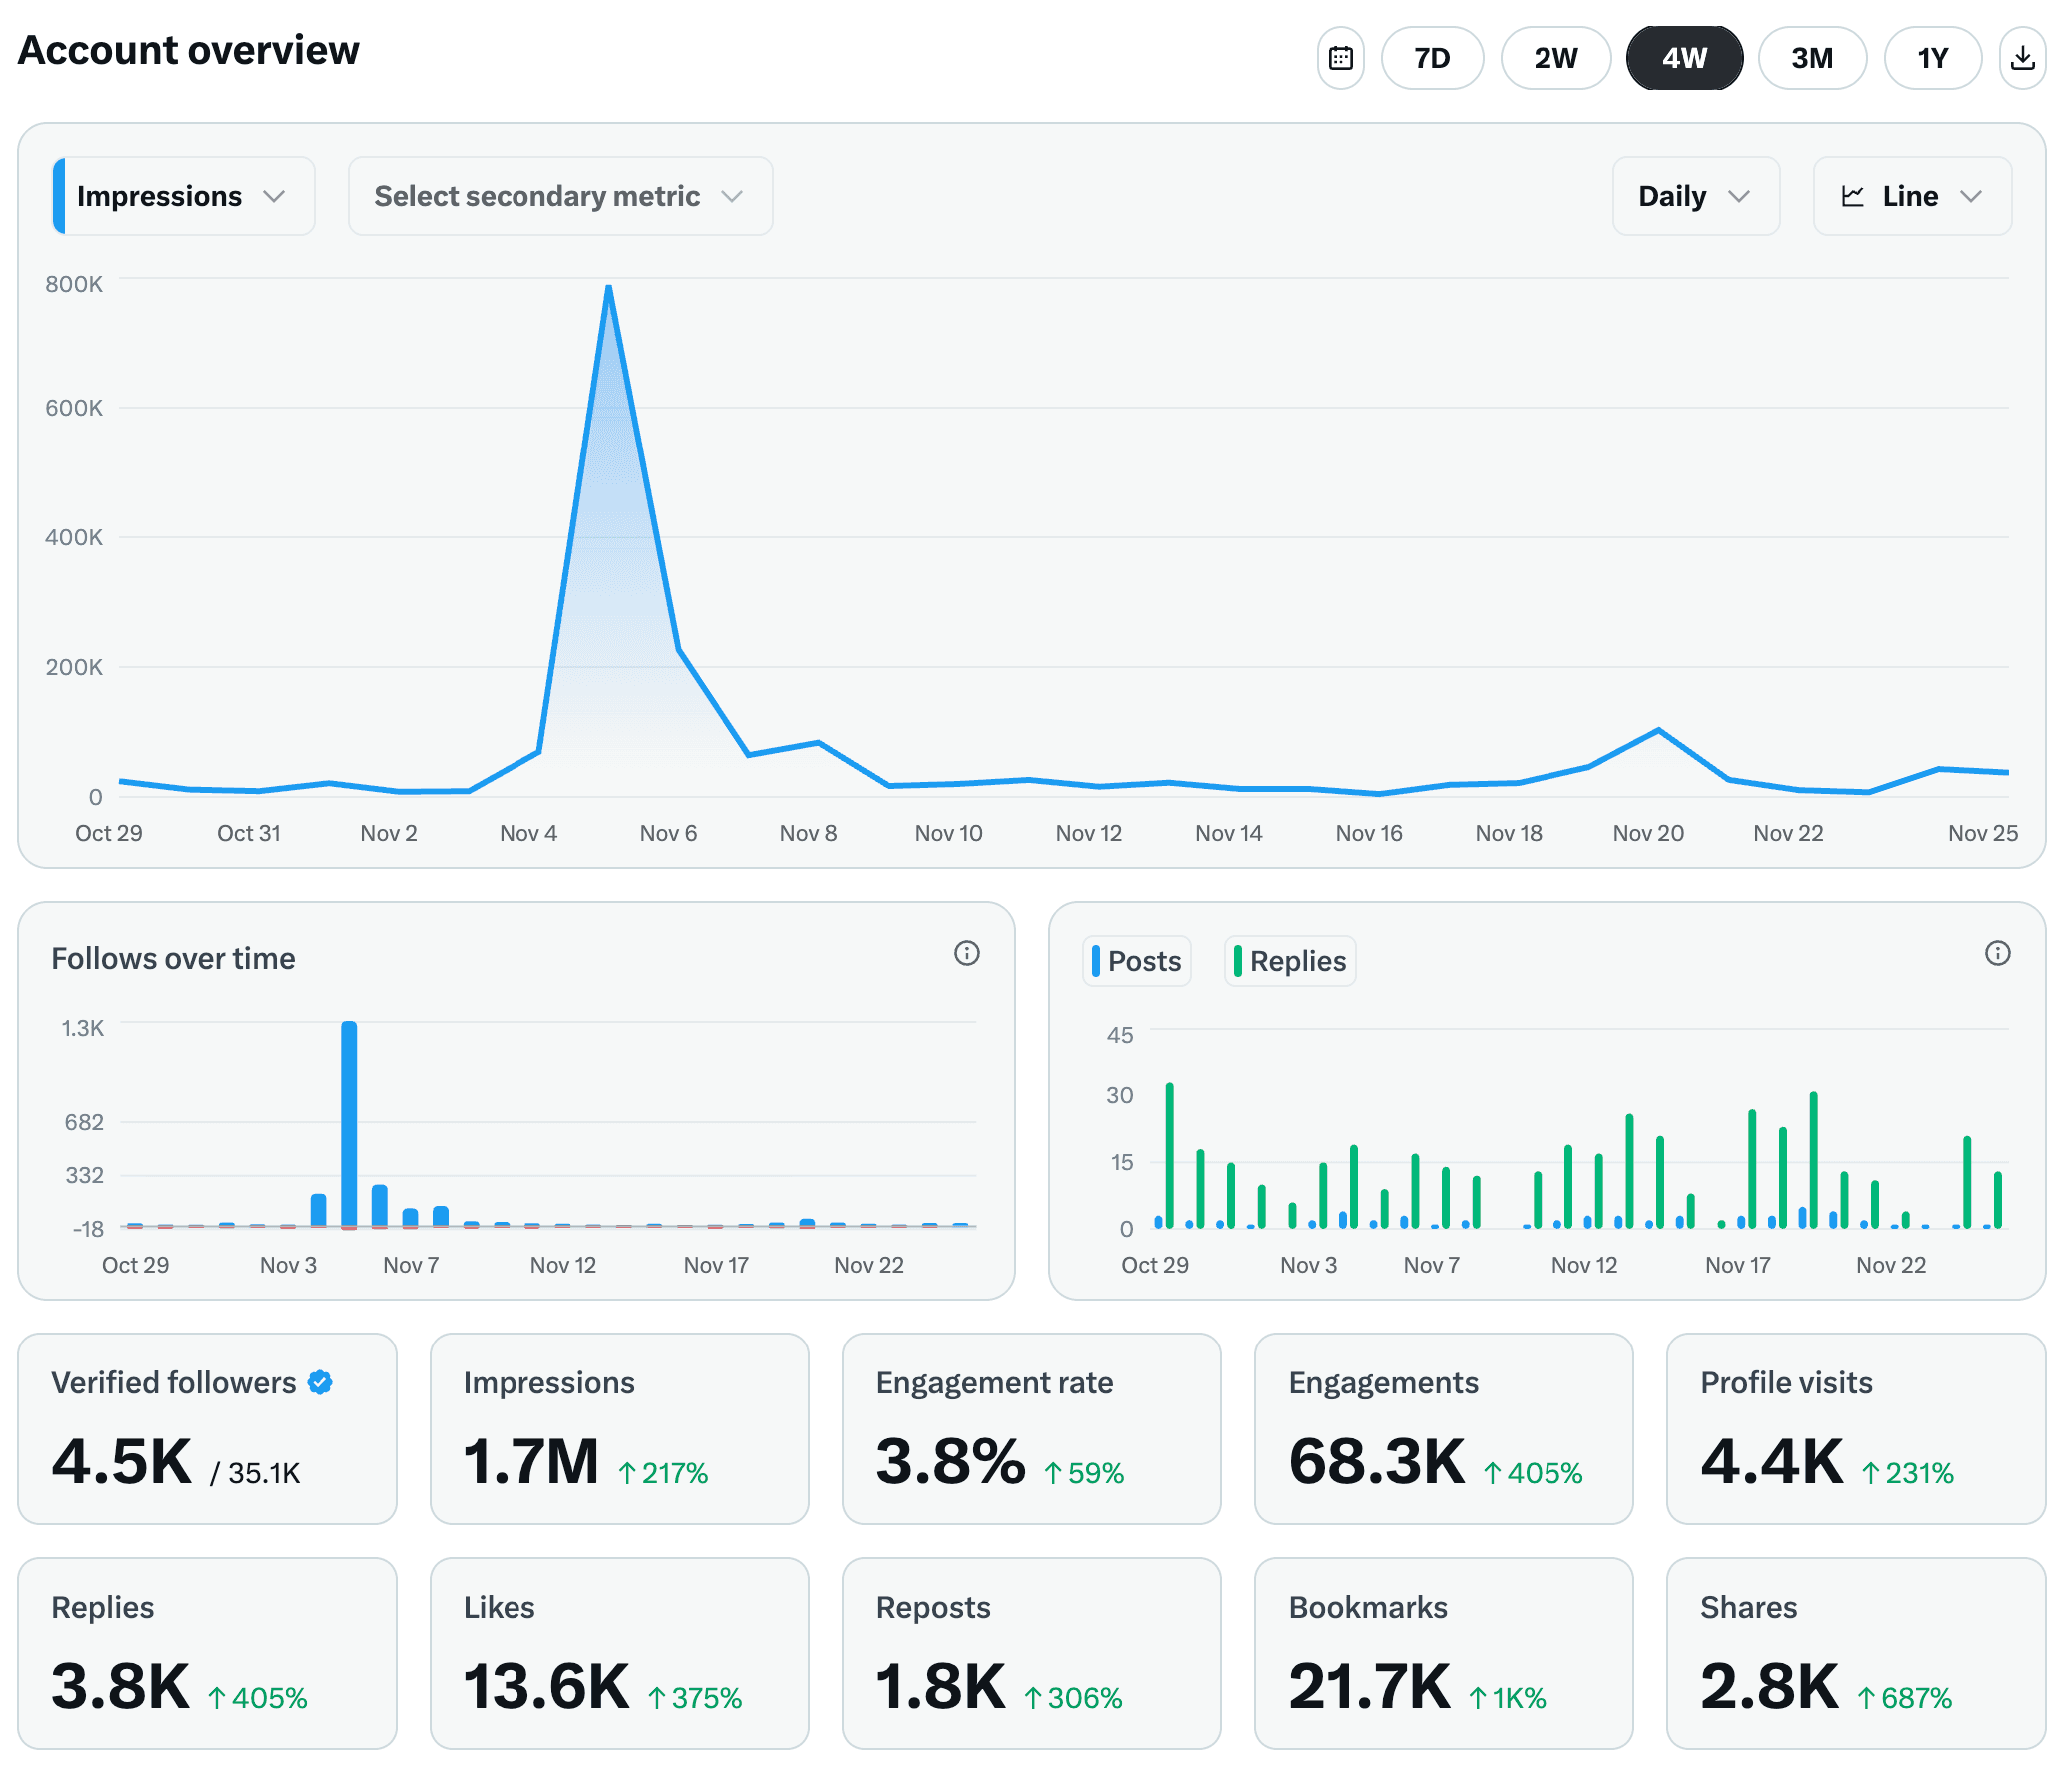2064x1792 pixels.
Task: Select the 2W time range
Action: point(1555,58)
